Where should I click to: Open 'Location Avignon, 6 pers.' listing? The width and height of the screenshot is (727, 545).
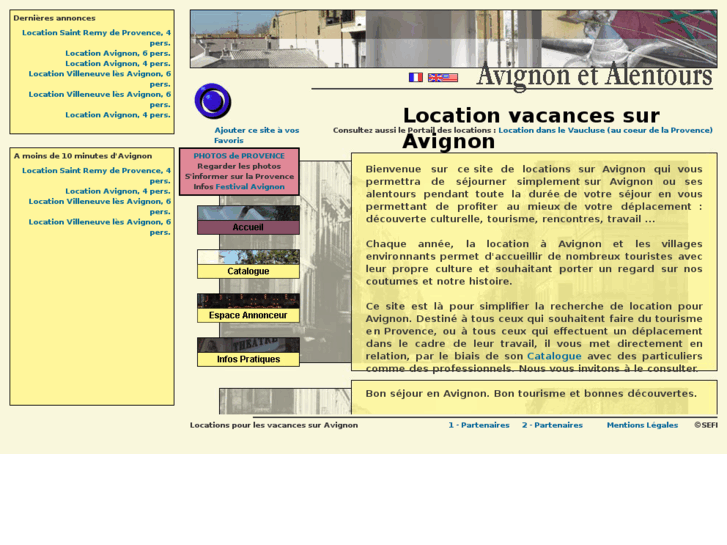pyautogui.click(x=118, y=53)
